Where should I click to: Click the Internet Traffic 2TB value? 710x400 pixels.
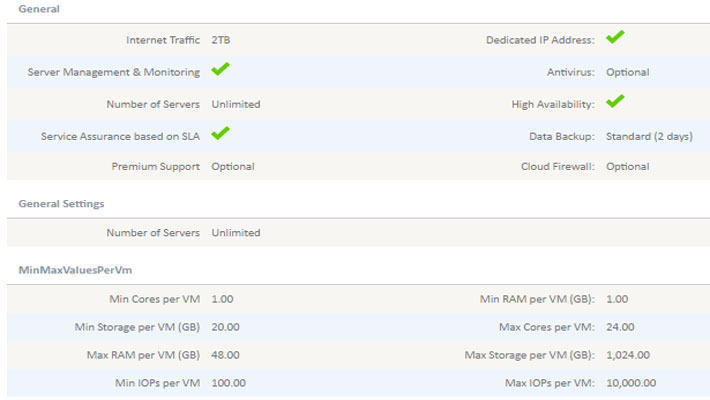(x=221, y=40)
